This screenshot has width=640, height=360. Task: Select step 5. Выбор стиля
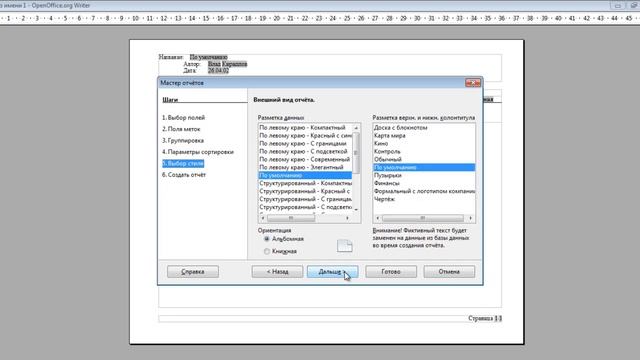click(183, 163)
